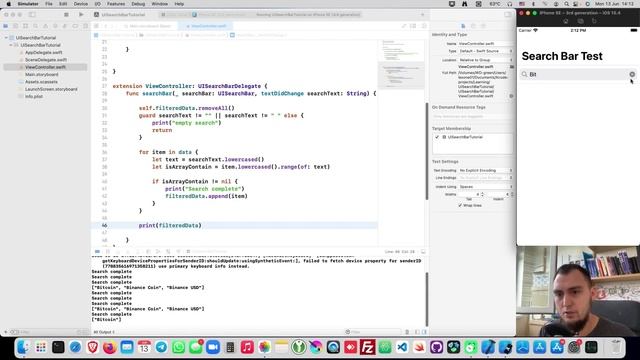The image size is (640, 360).
Task: Click the rotate icon in Simulator title bar
Action: (x=594, y=21)
